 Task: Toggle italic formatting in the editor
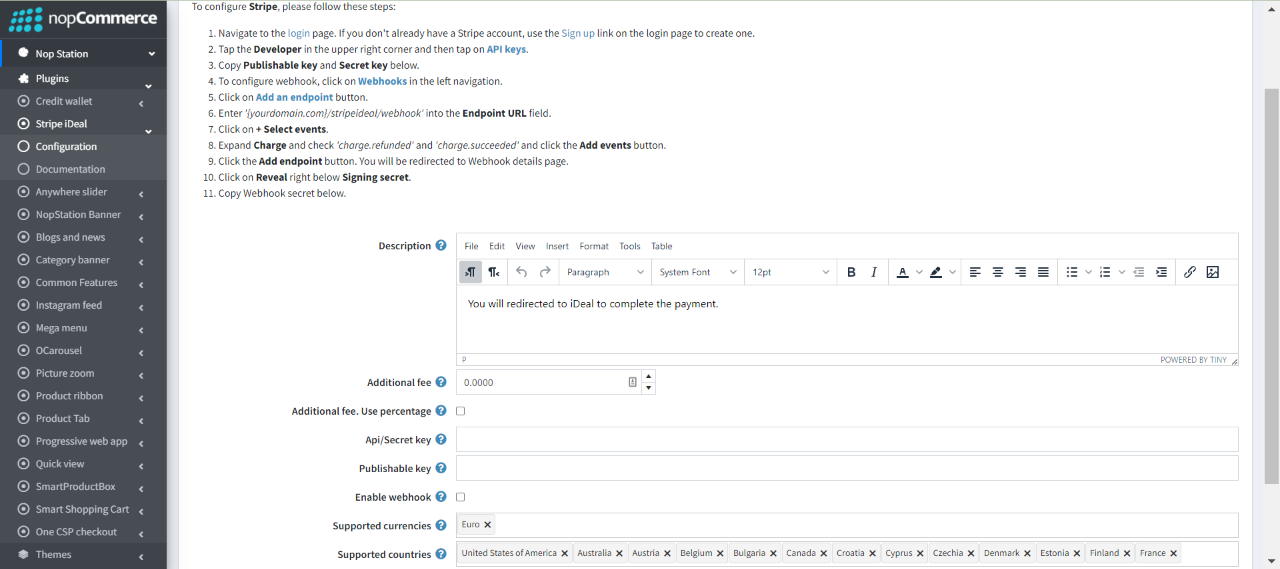pyautogui.click(x=874, y=272)
